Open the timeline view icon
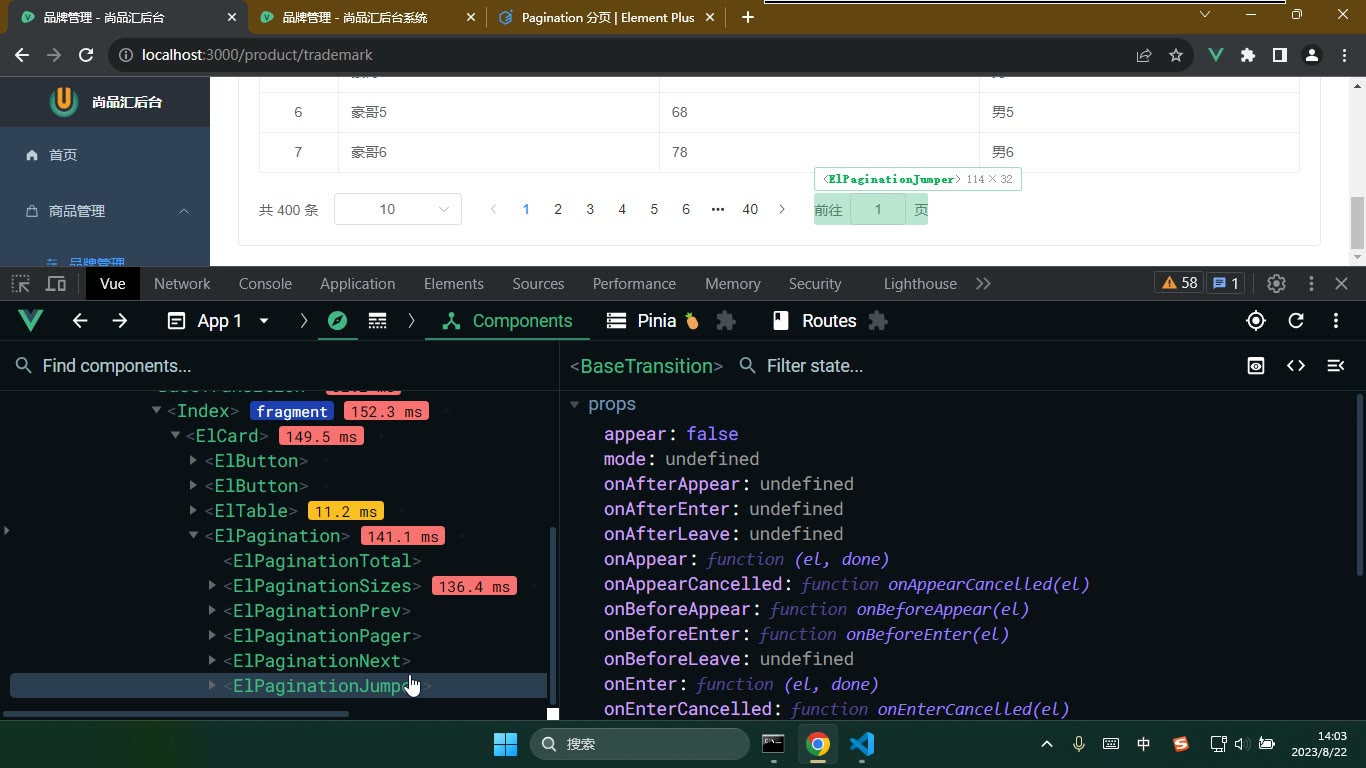 (x=377, y=321)
